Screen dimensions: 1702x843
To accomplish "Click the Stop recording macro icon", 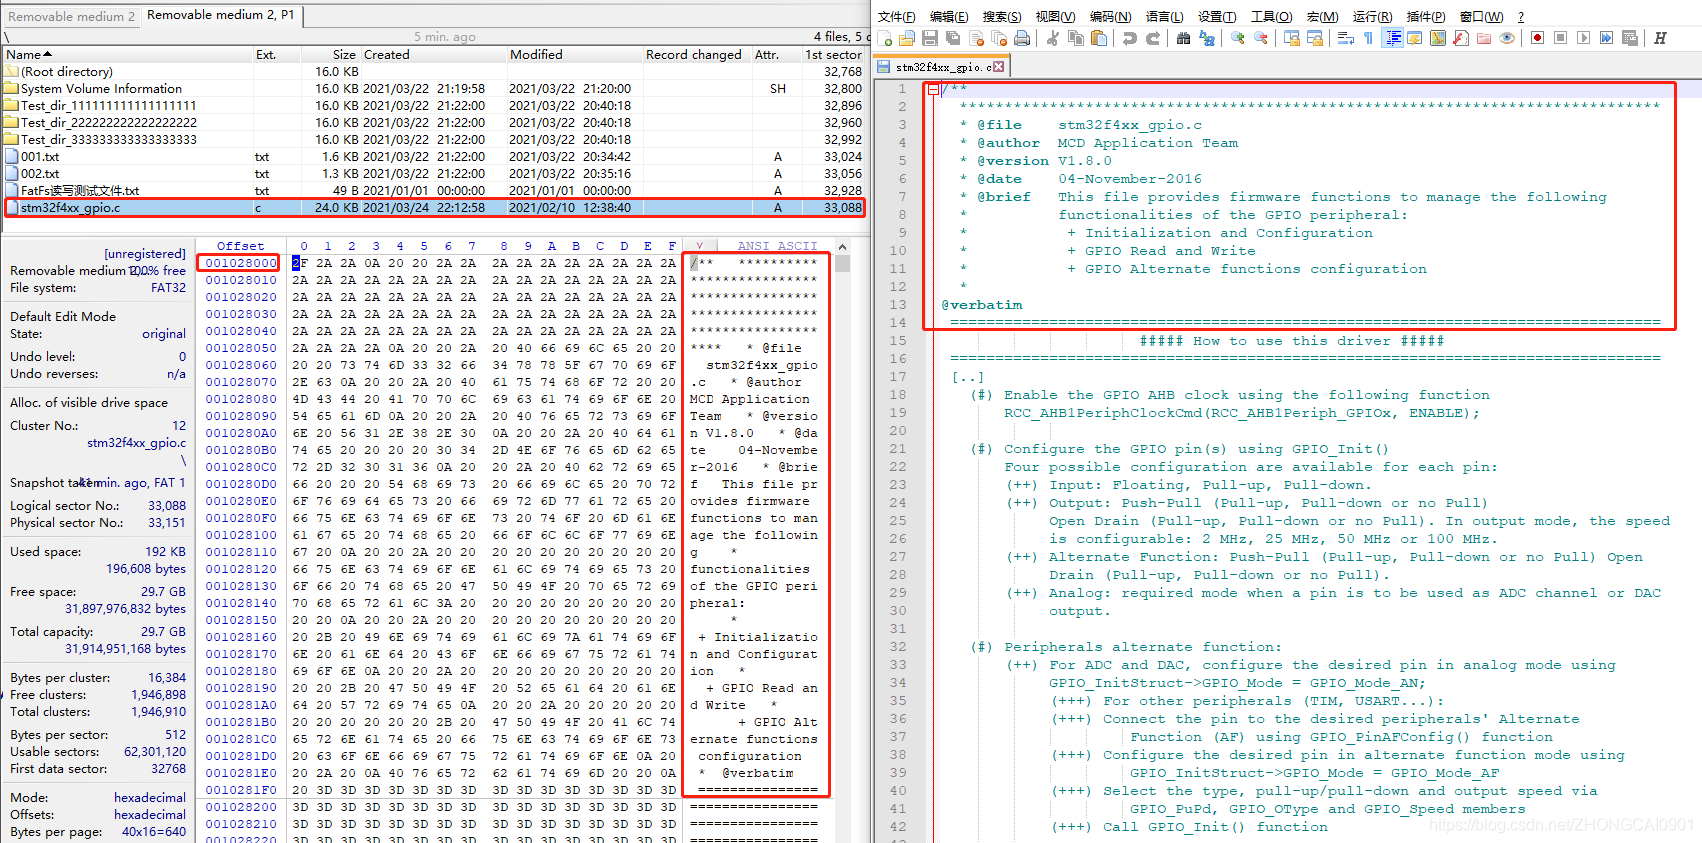I will pyautogui.click(x=1560, y=38).
